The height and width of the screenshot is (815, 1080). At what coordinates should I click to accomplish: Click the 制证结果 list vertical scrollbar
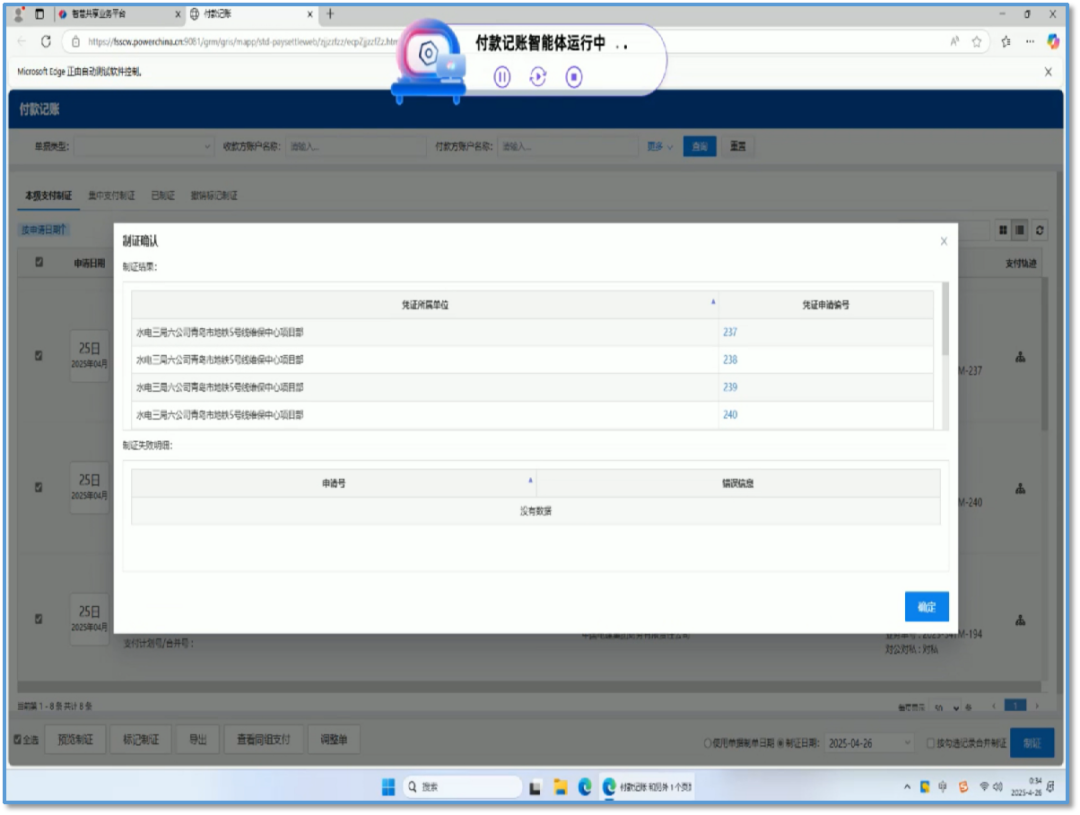pos(945,319)
